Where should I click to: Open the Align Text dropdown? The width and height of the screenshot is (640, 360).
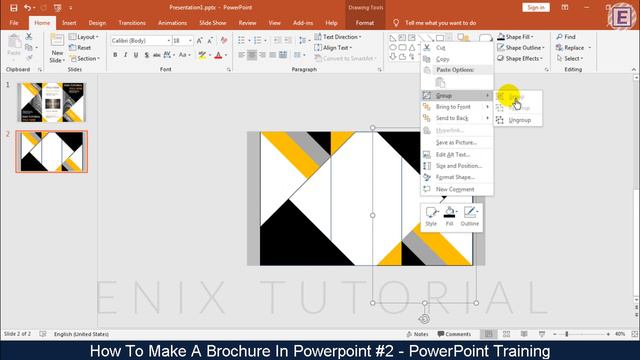333,47
